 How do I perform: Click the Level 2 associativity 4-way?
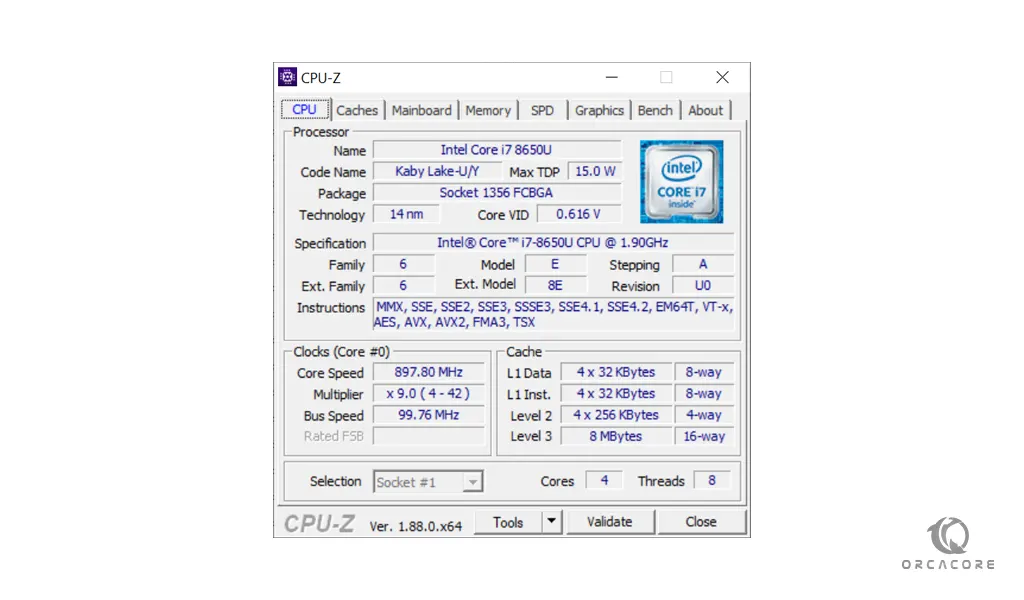[x=703, y=415]
